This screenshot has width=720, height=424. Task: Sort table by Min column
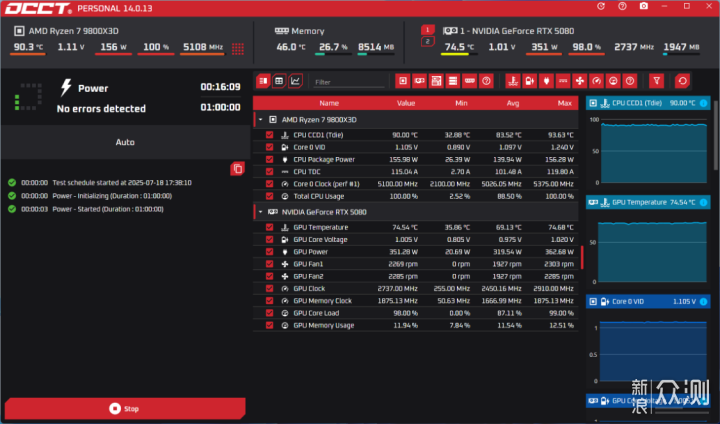click(x=461, y=103)
